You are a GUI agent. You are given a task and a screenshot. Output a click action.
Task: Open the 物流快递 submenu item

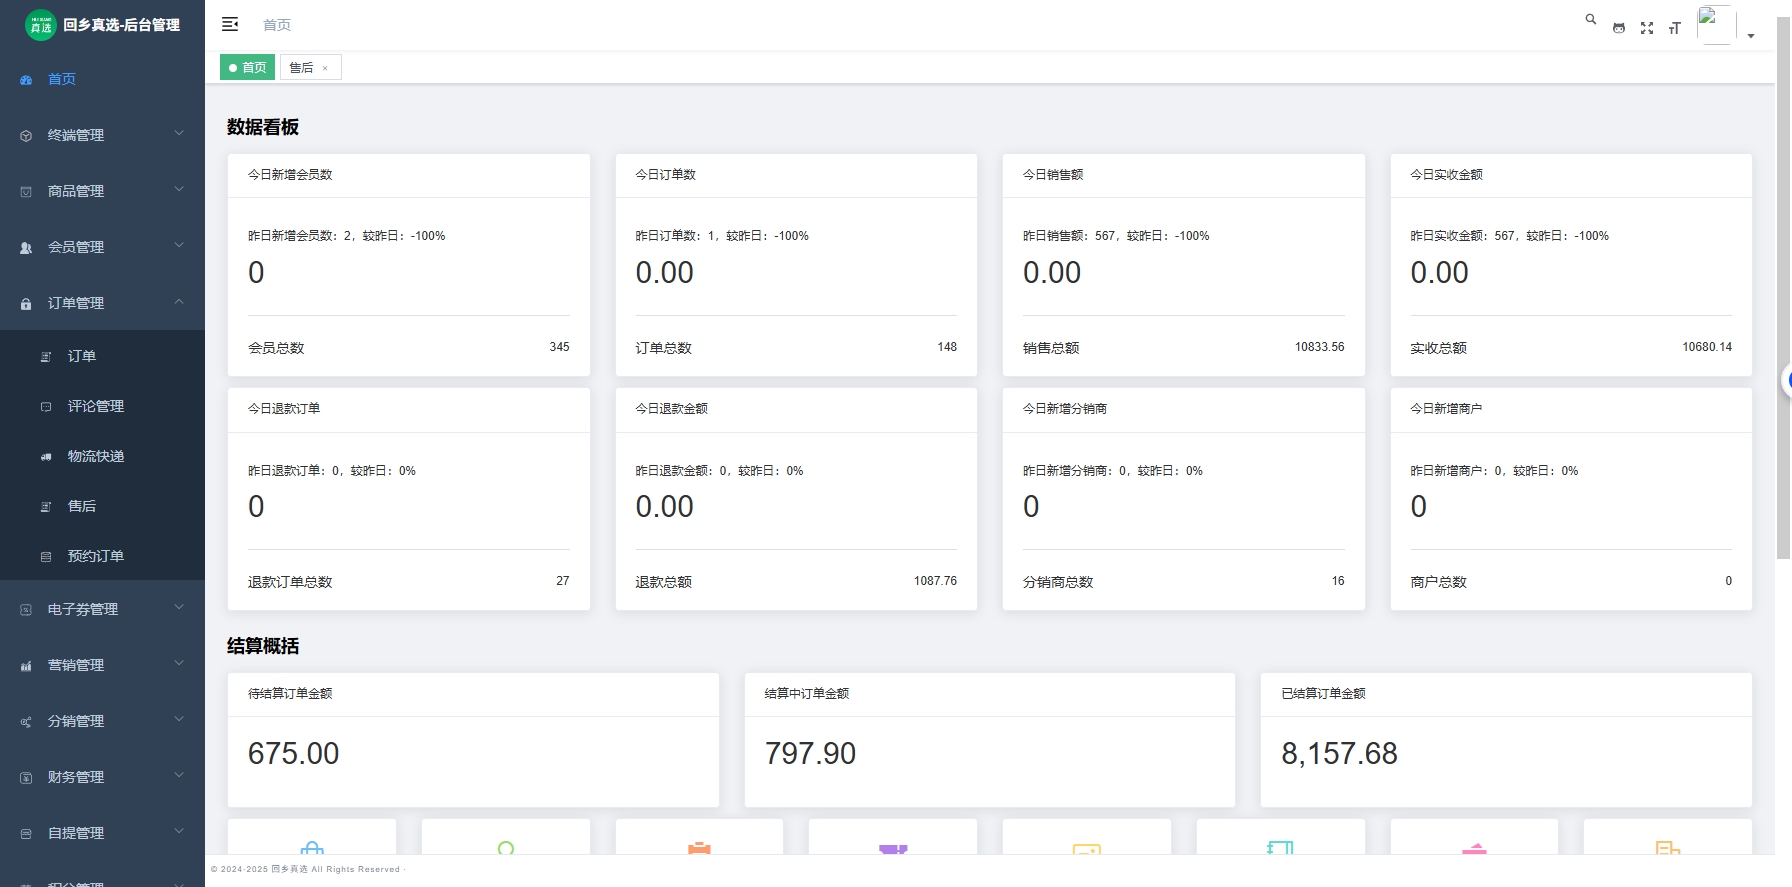point(96,456)
